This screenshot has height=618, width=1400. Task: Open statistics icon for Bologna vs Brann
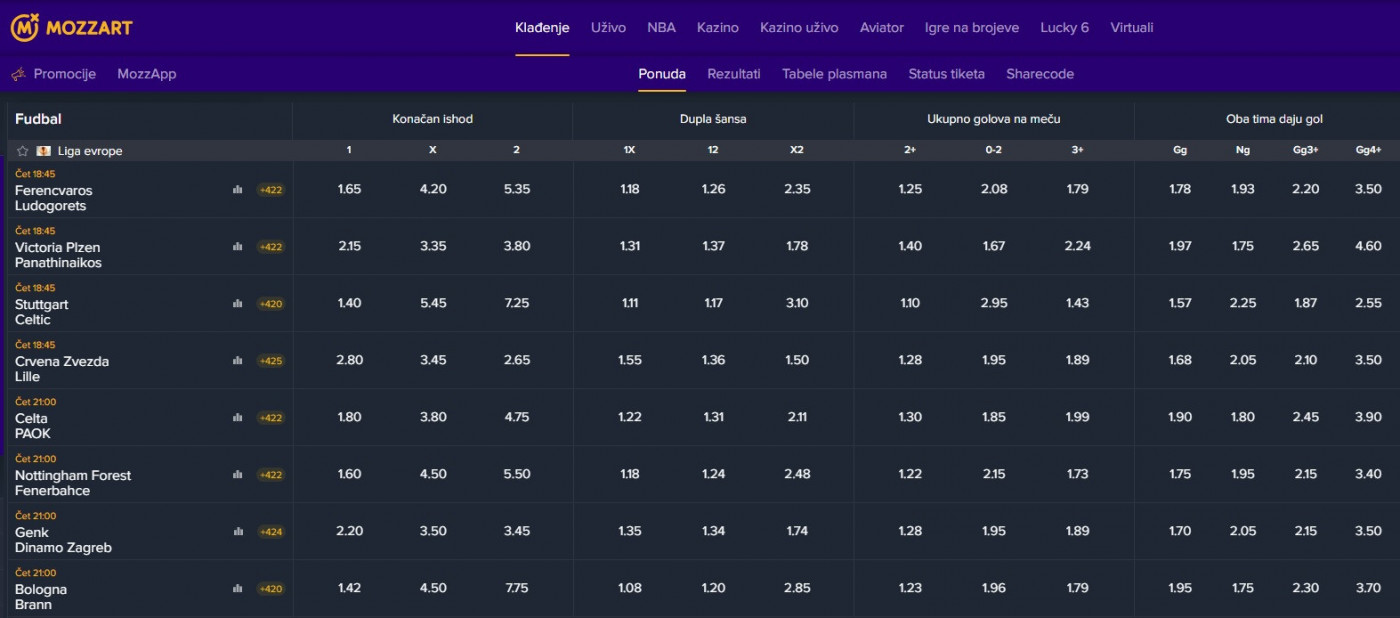click(238, 589)
